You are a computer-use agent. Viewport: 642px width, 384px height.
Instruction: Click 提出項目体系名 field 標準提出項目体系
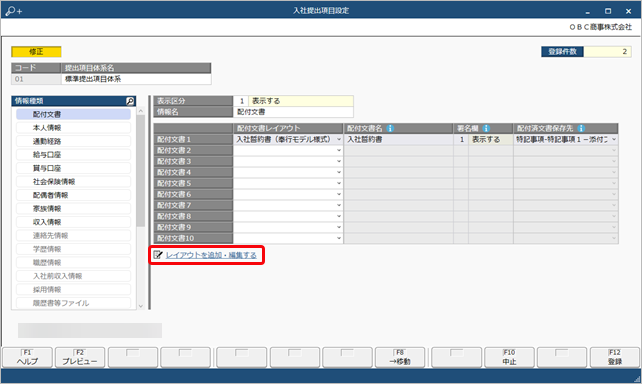(x=136, y=79)
